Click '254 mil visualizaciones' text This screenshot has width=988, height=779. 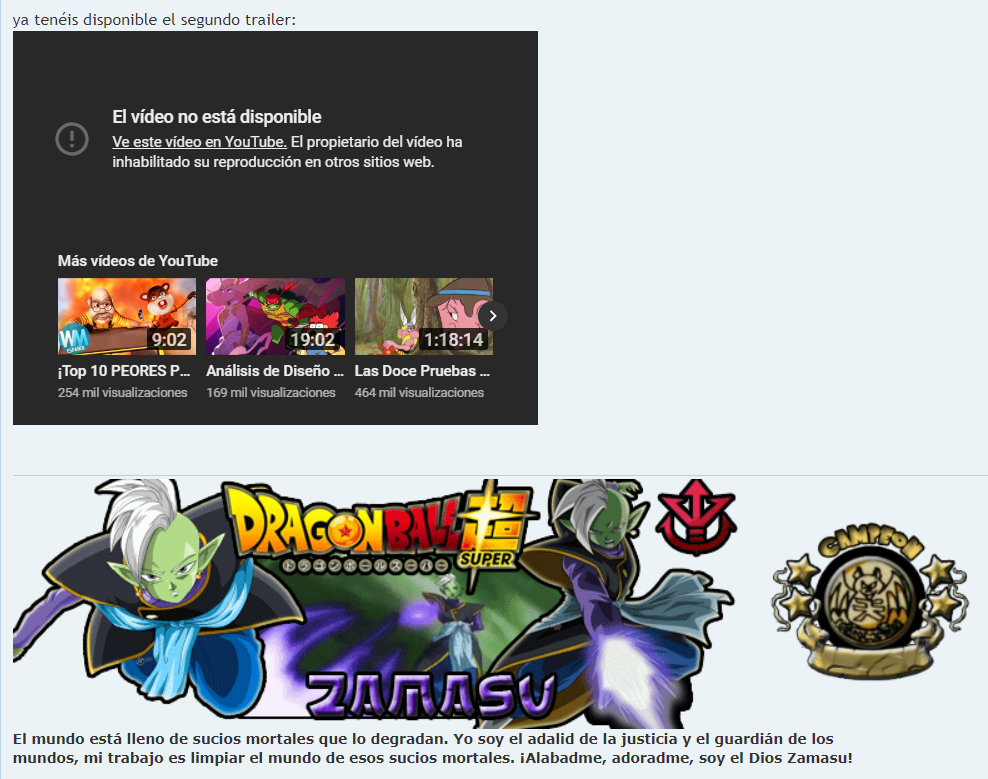pyautogui.click(x=123, y=392)
